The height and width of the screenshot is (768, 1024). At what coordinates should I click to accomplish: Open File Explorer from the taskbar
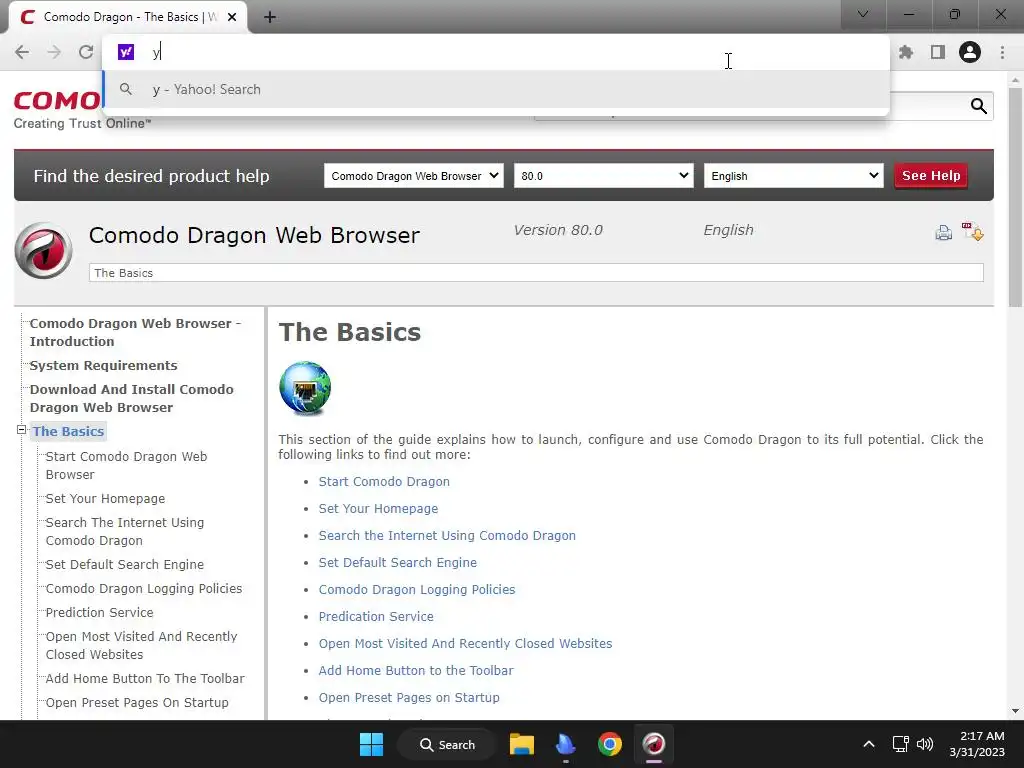[x=522, y=744]
